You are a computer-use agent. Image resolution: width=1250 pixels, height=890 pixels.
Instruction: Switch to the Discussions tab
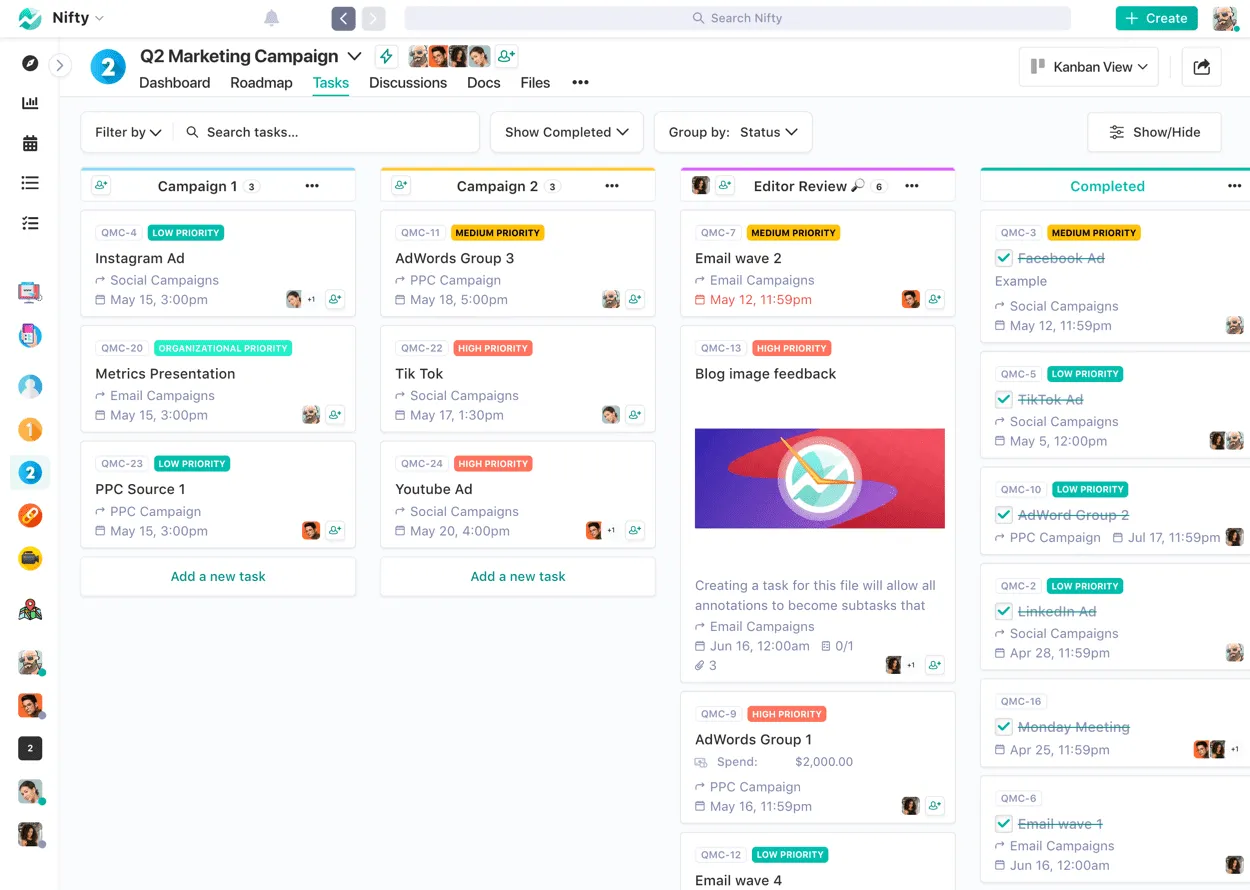pos(408,83)
